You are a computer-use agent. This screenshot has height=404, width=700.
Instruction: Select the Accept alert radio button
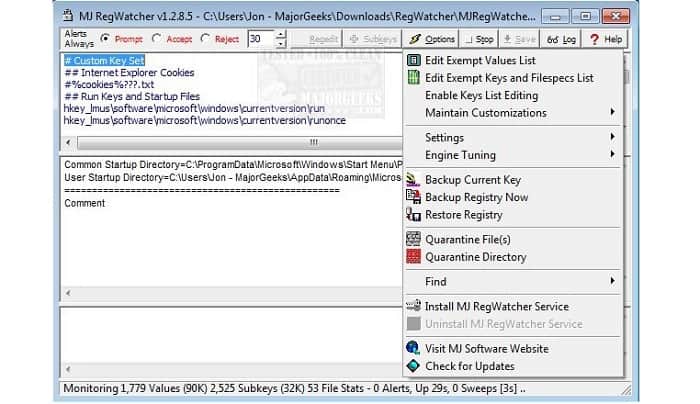[x=156, y=39]
